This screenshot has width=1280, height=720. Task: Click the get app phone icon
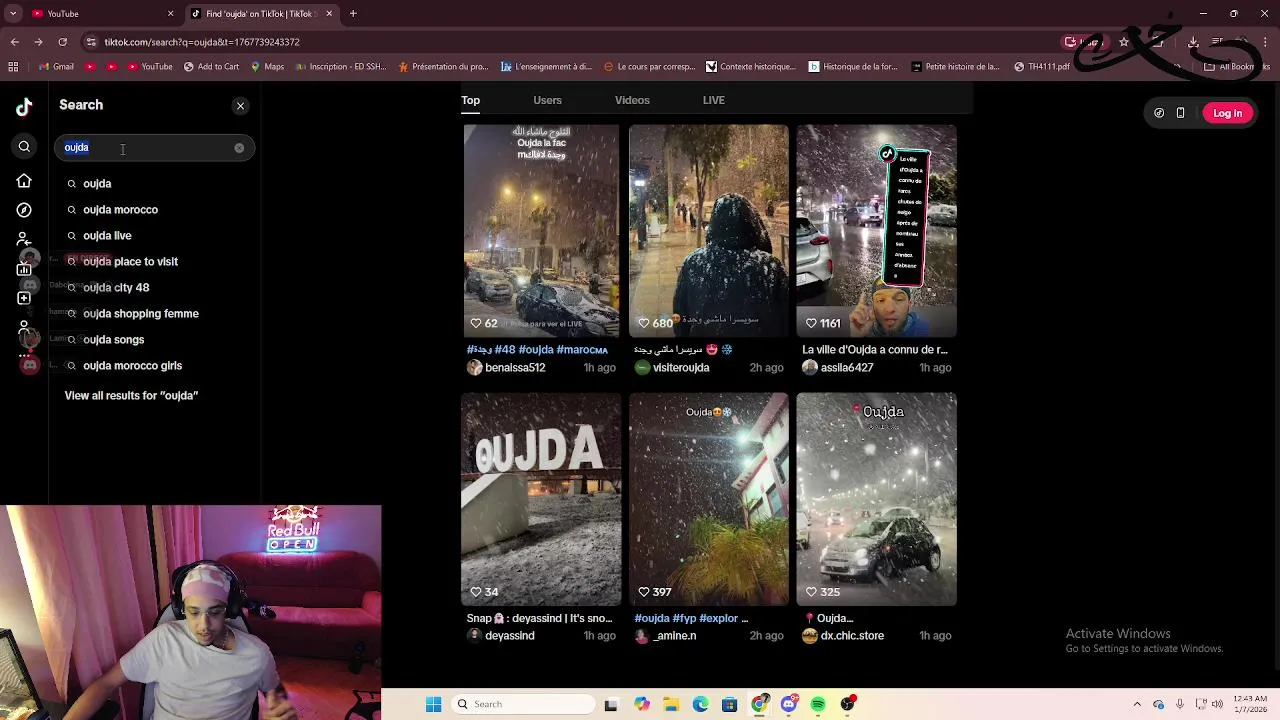pyautogui.click(x=1180, y=113)
